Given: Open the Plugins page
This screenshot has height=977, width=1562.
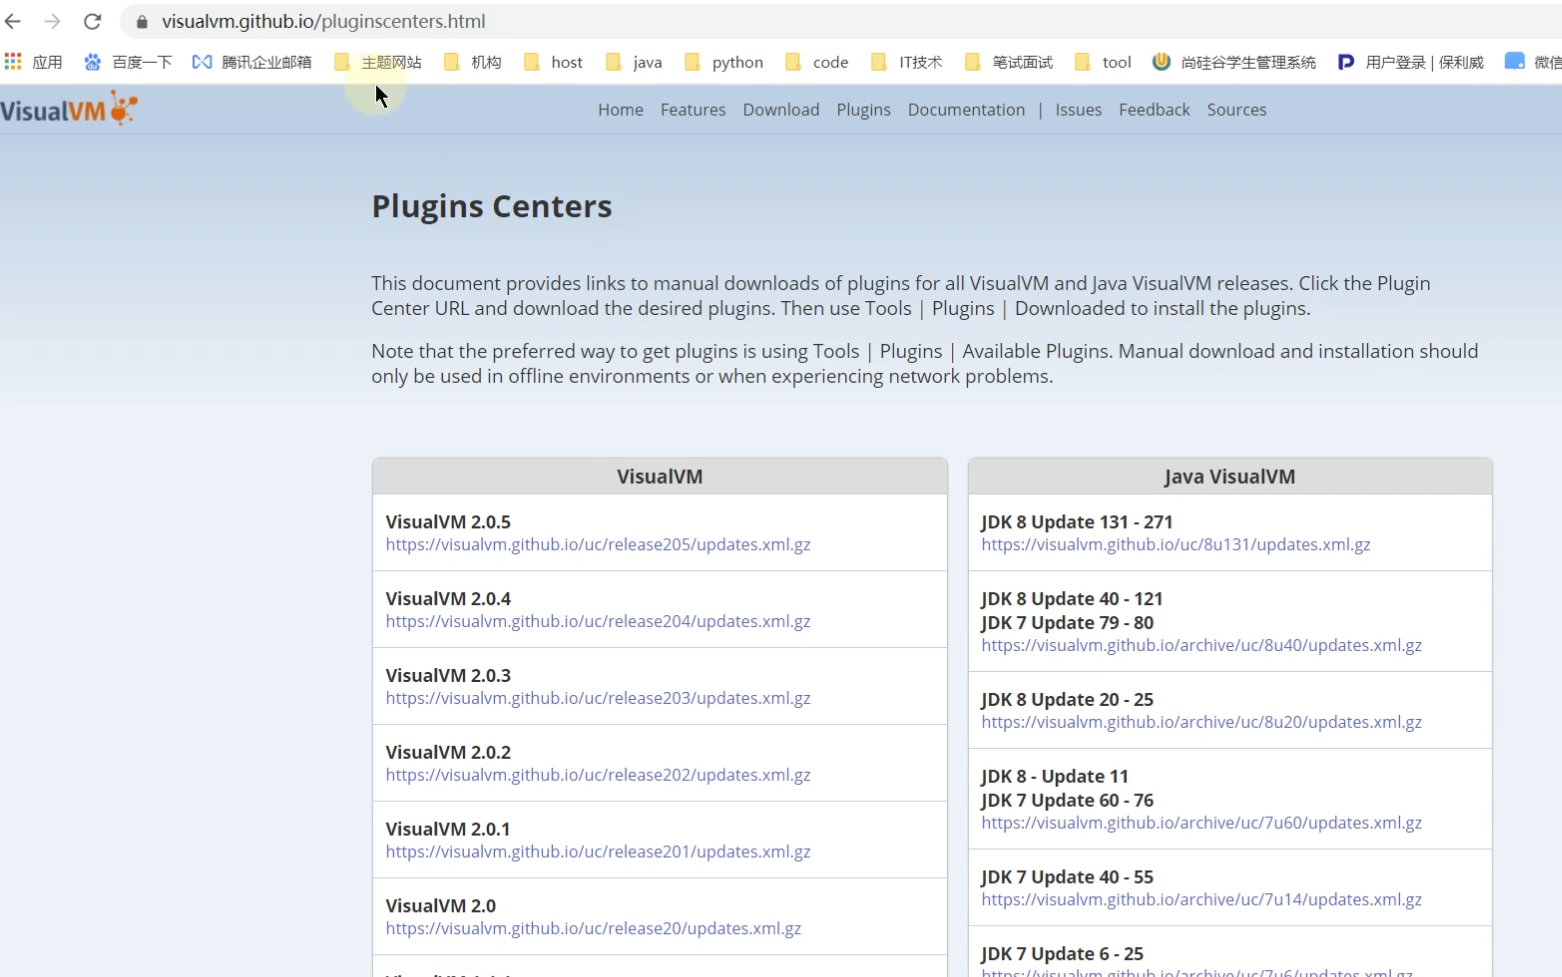Looking at the screenshot, I should click(864, 110).
